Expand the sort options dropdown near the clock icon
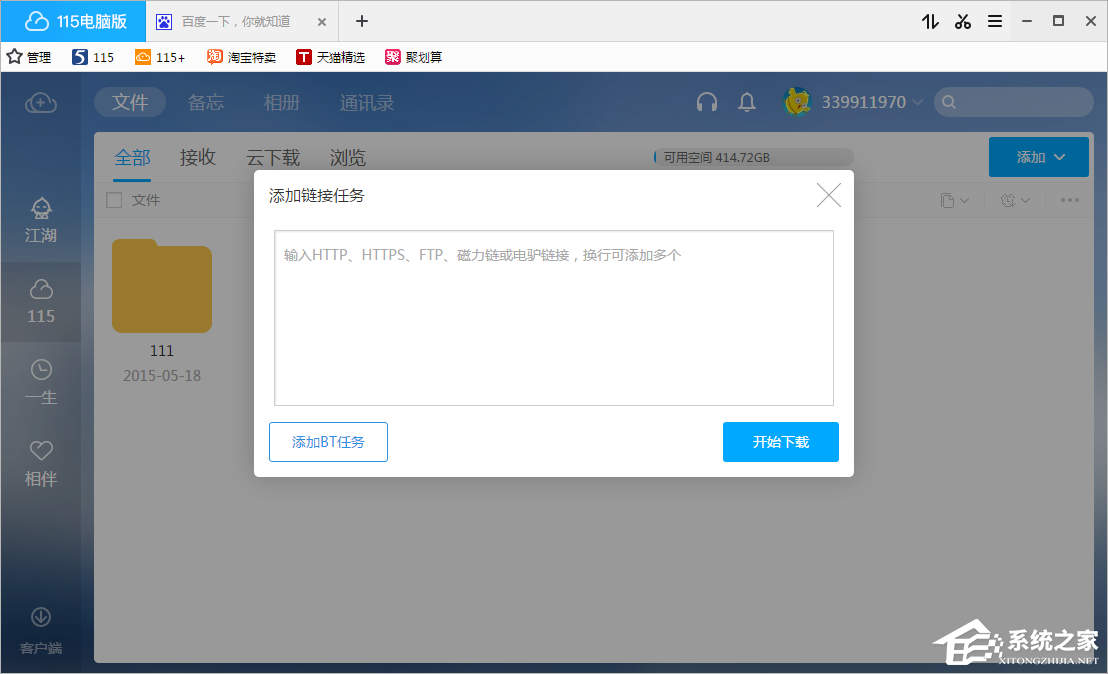 pos(1015,200)
